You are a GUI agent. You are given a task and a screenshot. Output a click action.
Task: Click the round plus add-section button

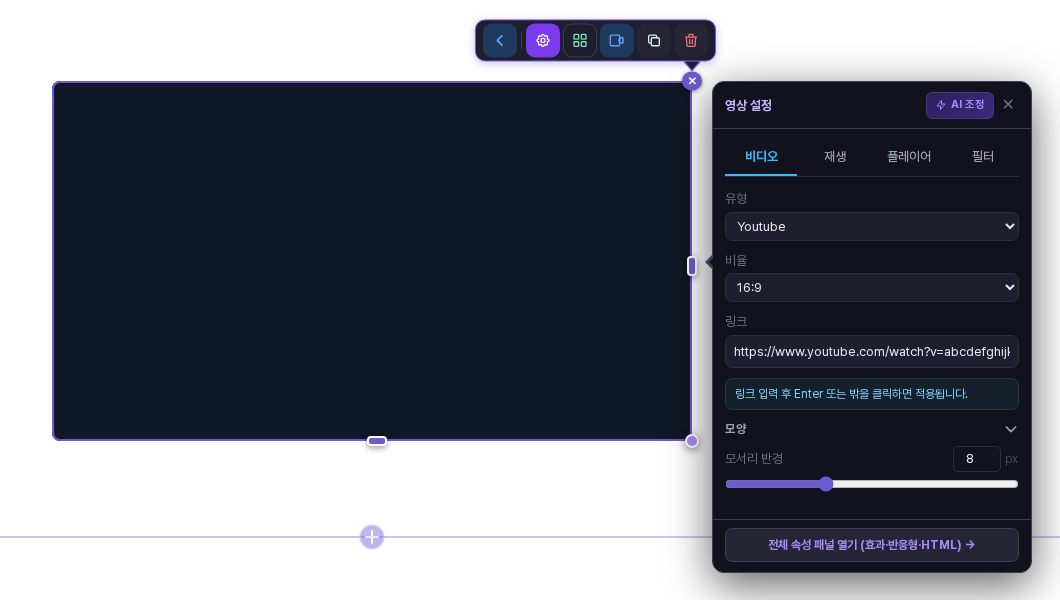click(x=372, y=537)
